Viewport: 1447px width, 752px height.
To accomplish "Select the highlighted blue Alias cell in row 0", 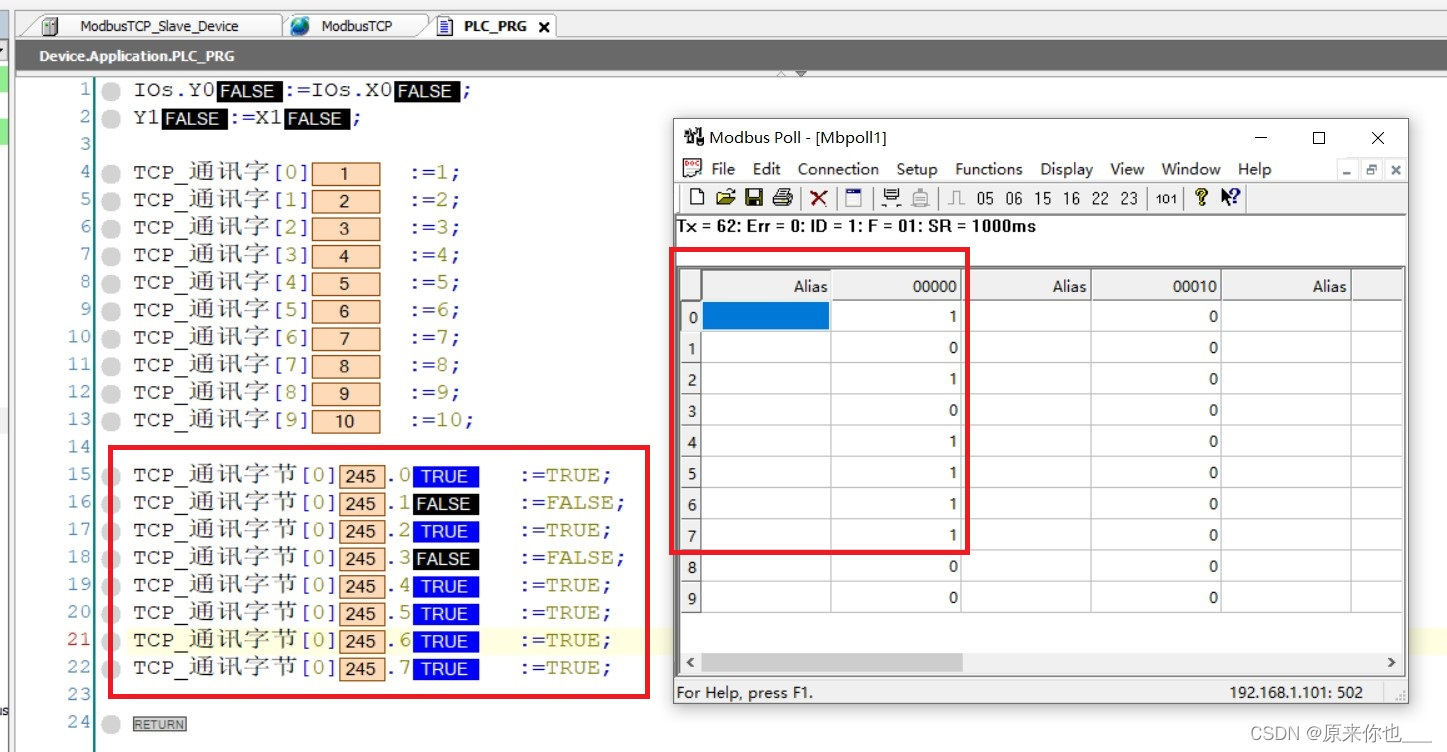I will pos(766,317).
